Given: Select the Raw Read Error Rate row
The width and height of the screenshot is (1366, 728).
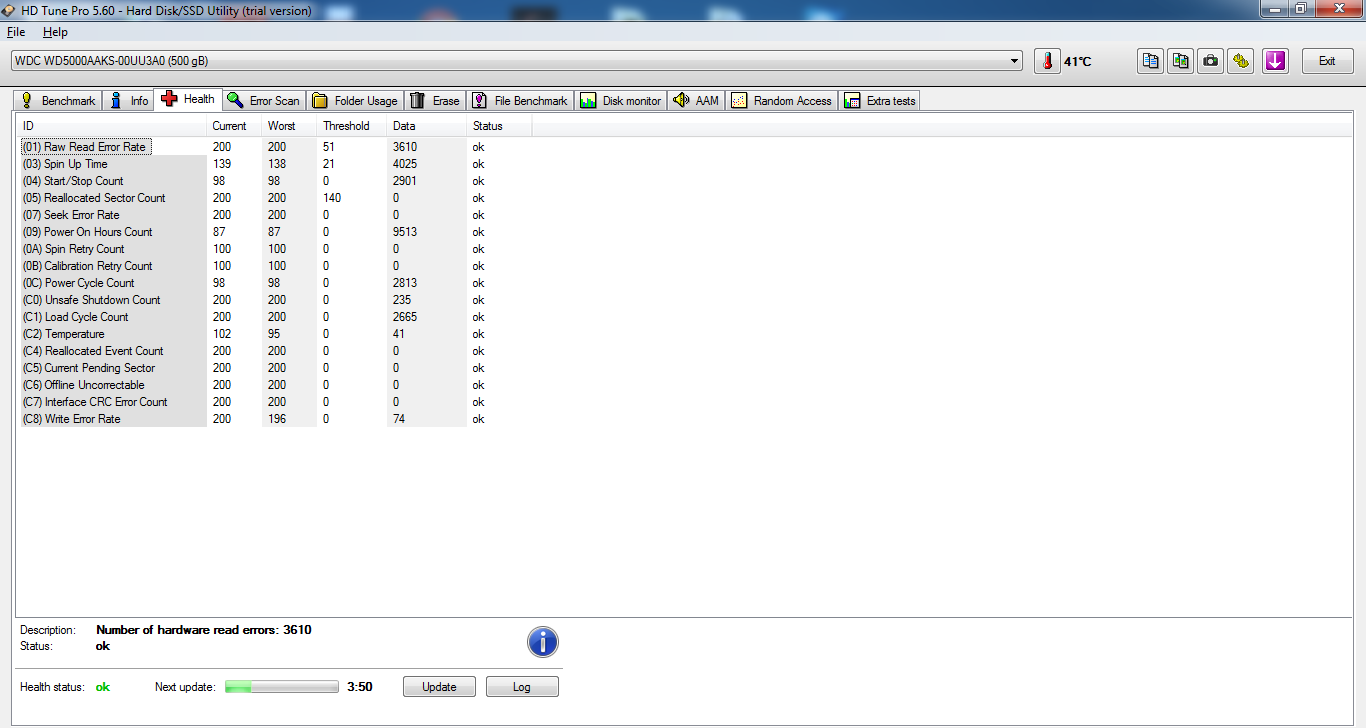Looking at the screenshot, I should click(x=275, y=147).
